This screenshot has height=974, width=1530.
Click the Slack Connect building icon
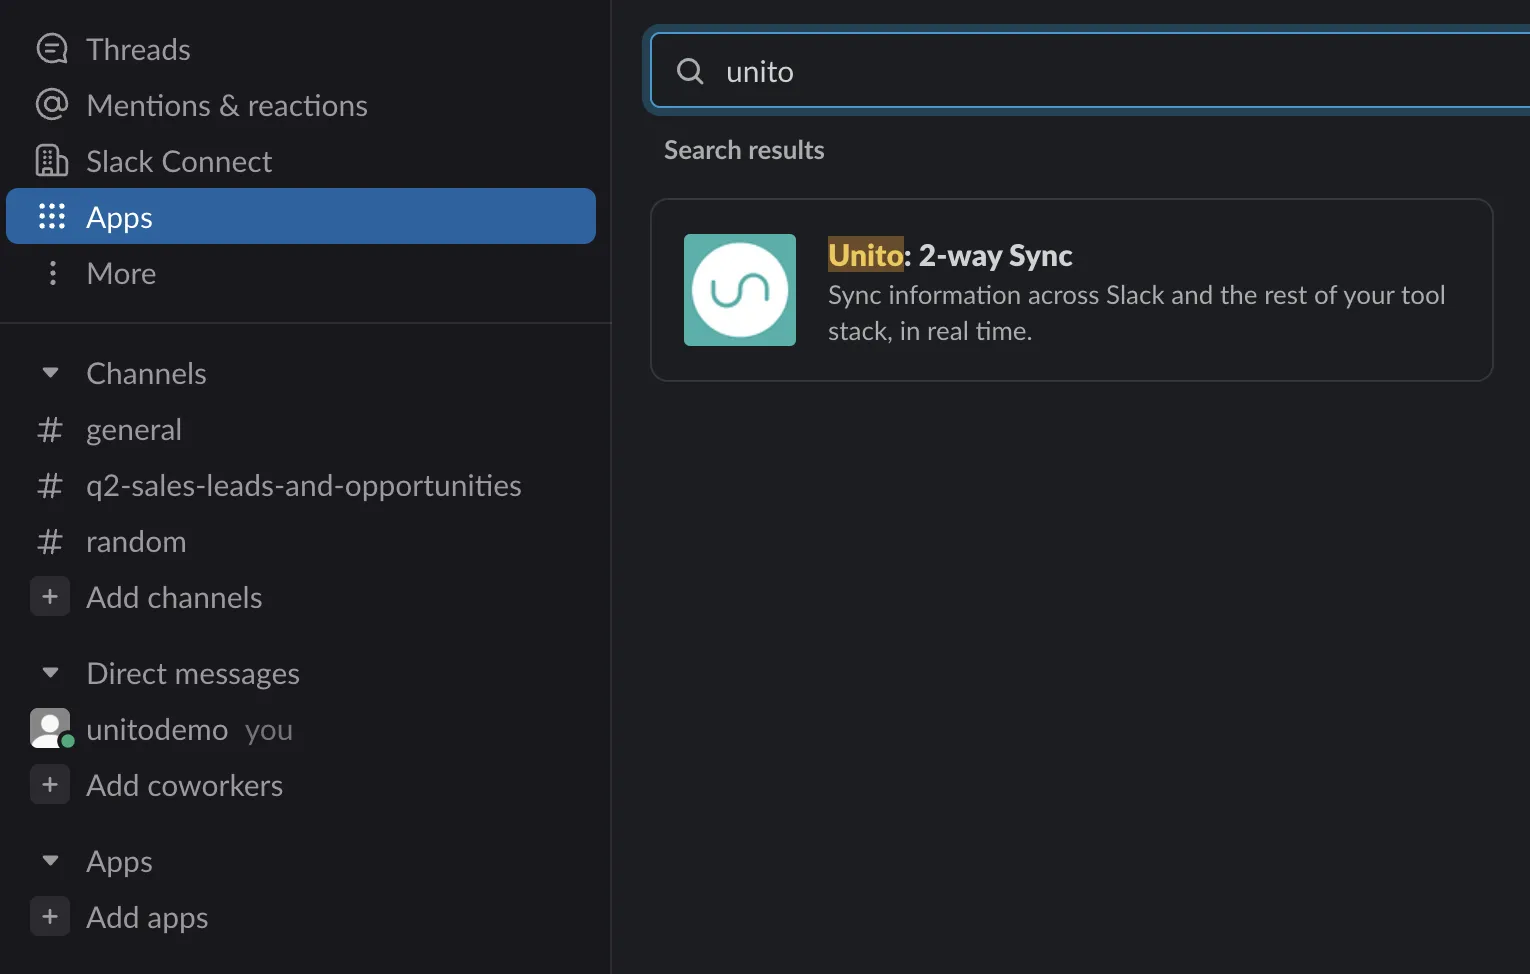tap(51, 161)
